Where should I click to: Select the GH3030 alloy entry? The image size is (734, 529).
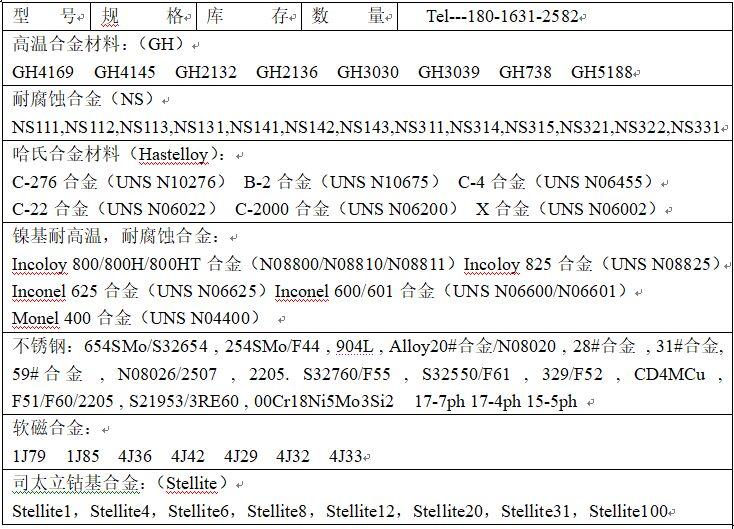pos(367,72)
